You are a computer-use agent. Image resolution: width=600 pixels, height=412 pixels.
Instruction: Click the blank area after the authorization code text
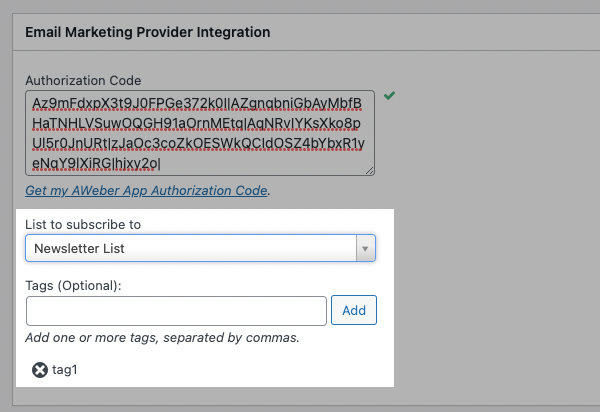click(270, 163)
